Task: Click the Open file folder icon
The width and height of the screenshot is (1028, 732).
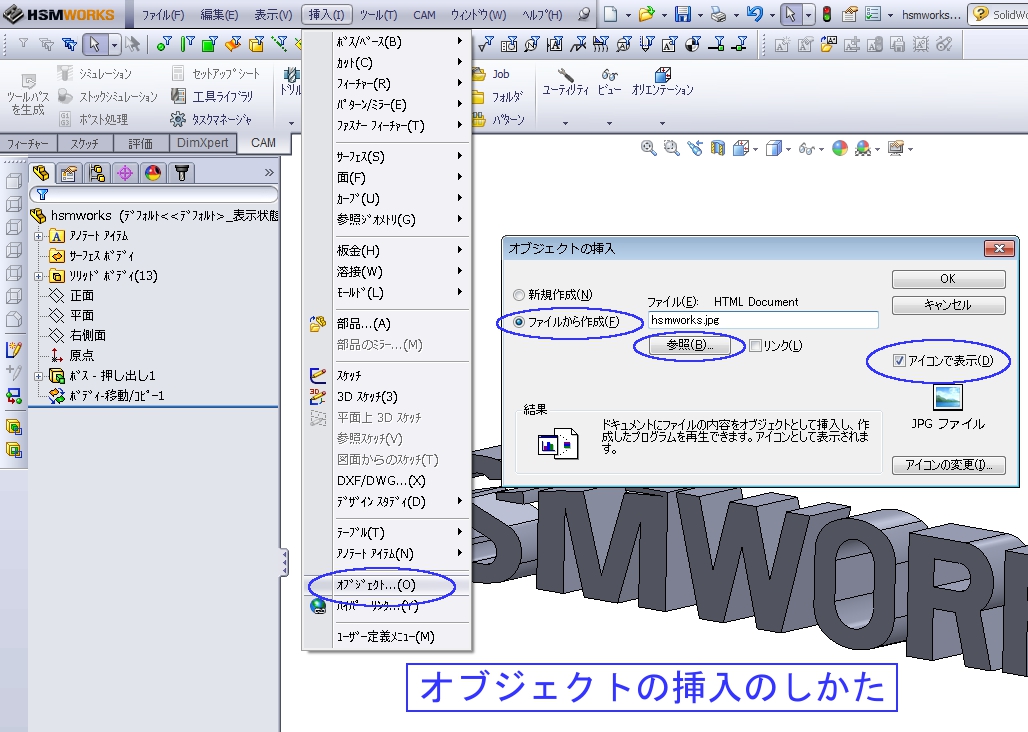Action: (x=646, y=14)
